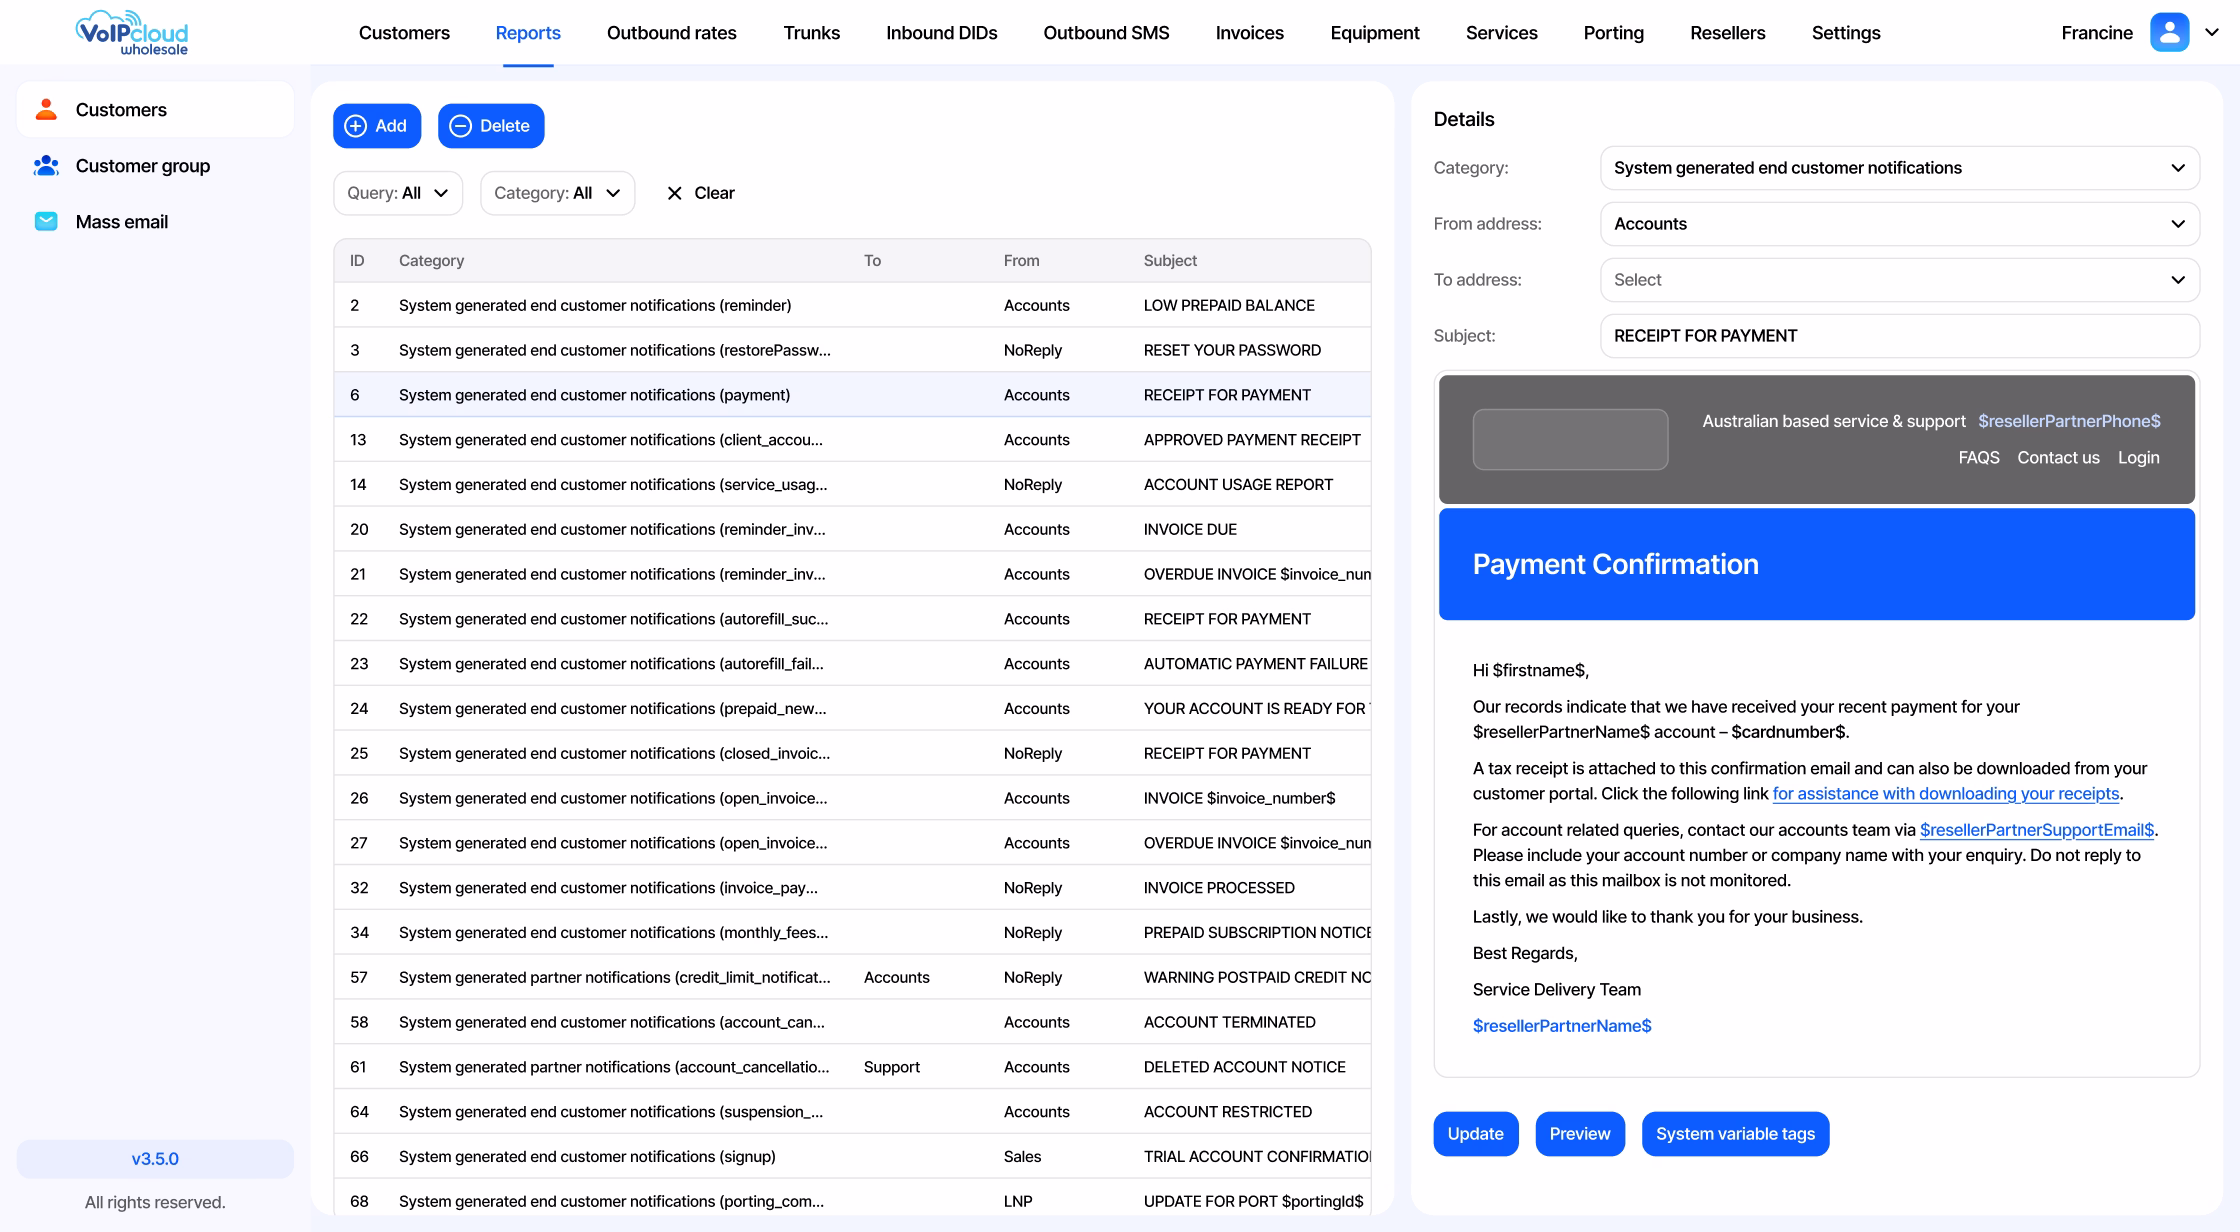Select row 32 INVOICE PROCESSED
This screenshot has height=1232, width=2240.
pyautogui.click(x=852, y=888)
